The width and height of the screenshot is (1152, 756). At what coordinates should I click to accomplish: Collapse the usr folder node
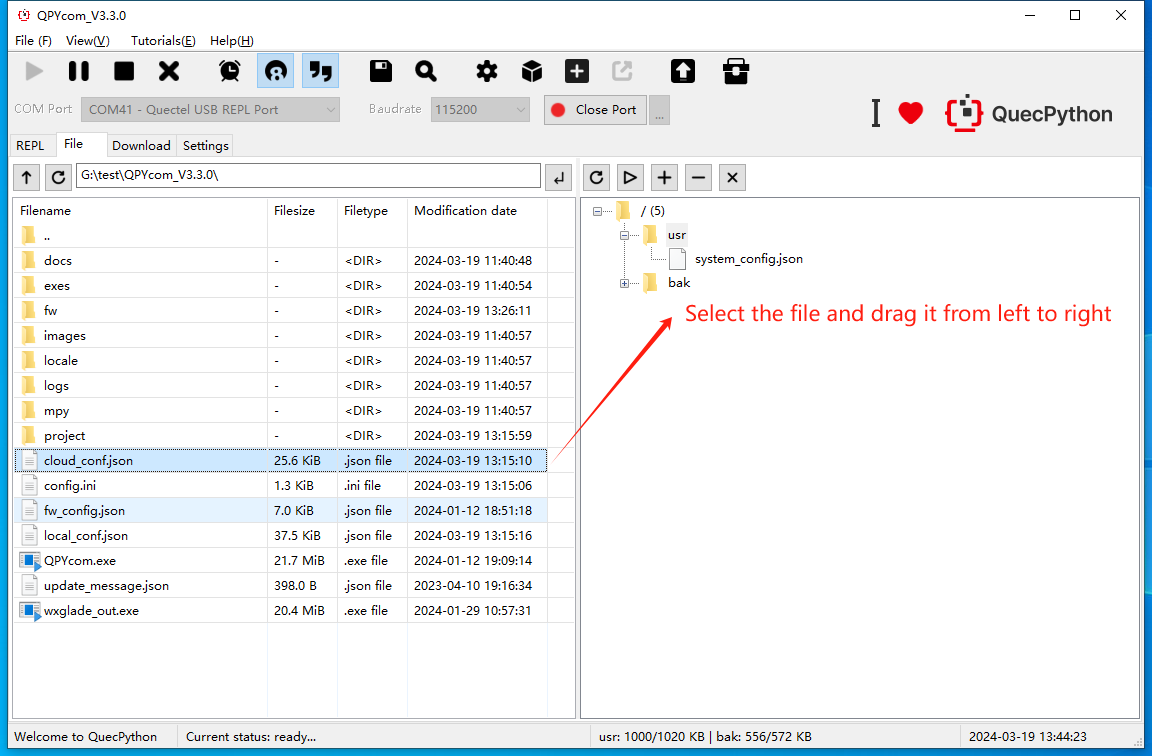(624, 236)
